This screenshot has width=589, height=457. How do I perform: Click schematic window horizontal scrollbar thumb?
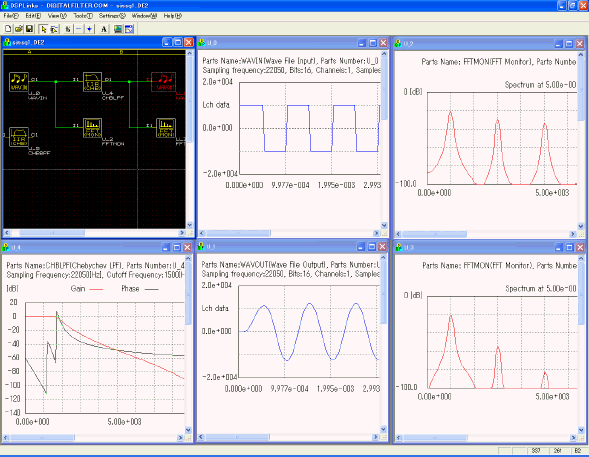click(52, 233)
